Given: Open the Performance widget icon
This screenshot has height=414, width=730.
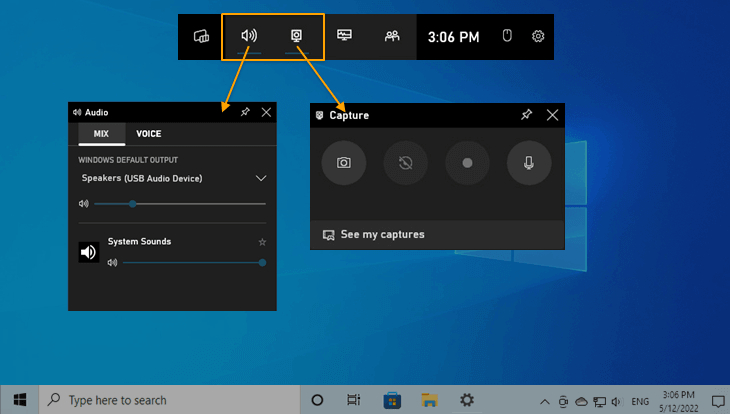Looking at the screenshot, I should (x=345, y=35).
